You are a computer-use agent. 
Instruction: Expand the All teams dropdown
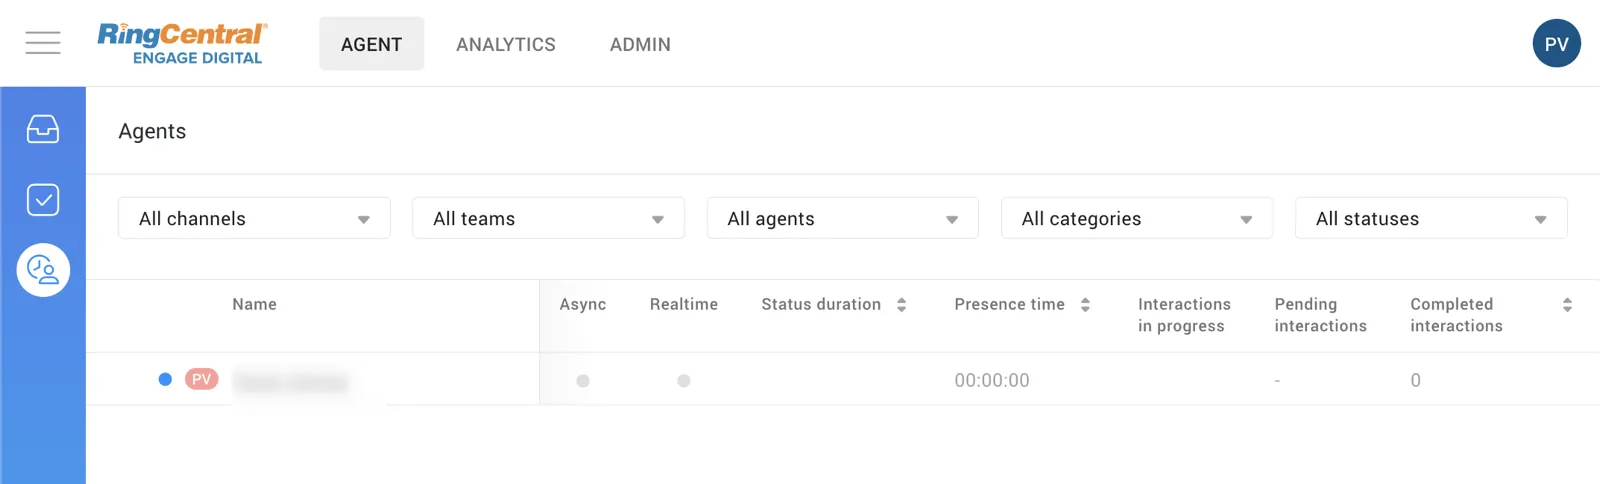click(x=548, y=218)
